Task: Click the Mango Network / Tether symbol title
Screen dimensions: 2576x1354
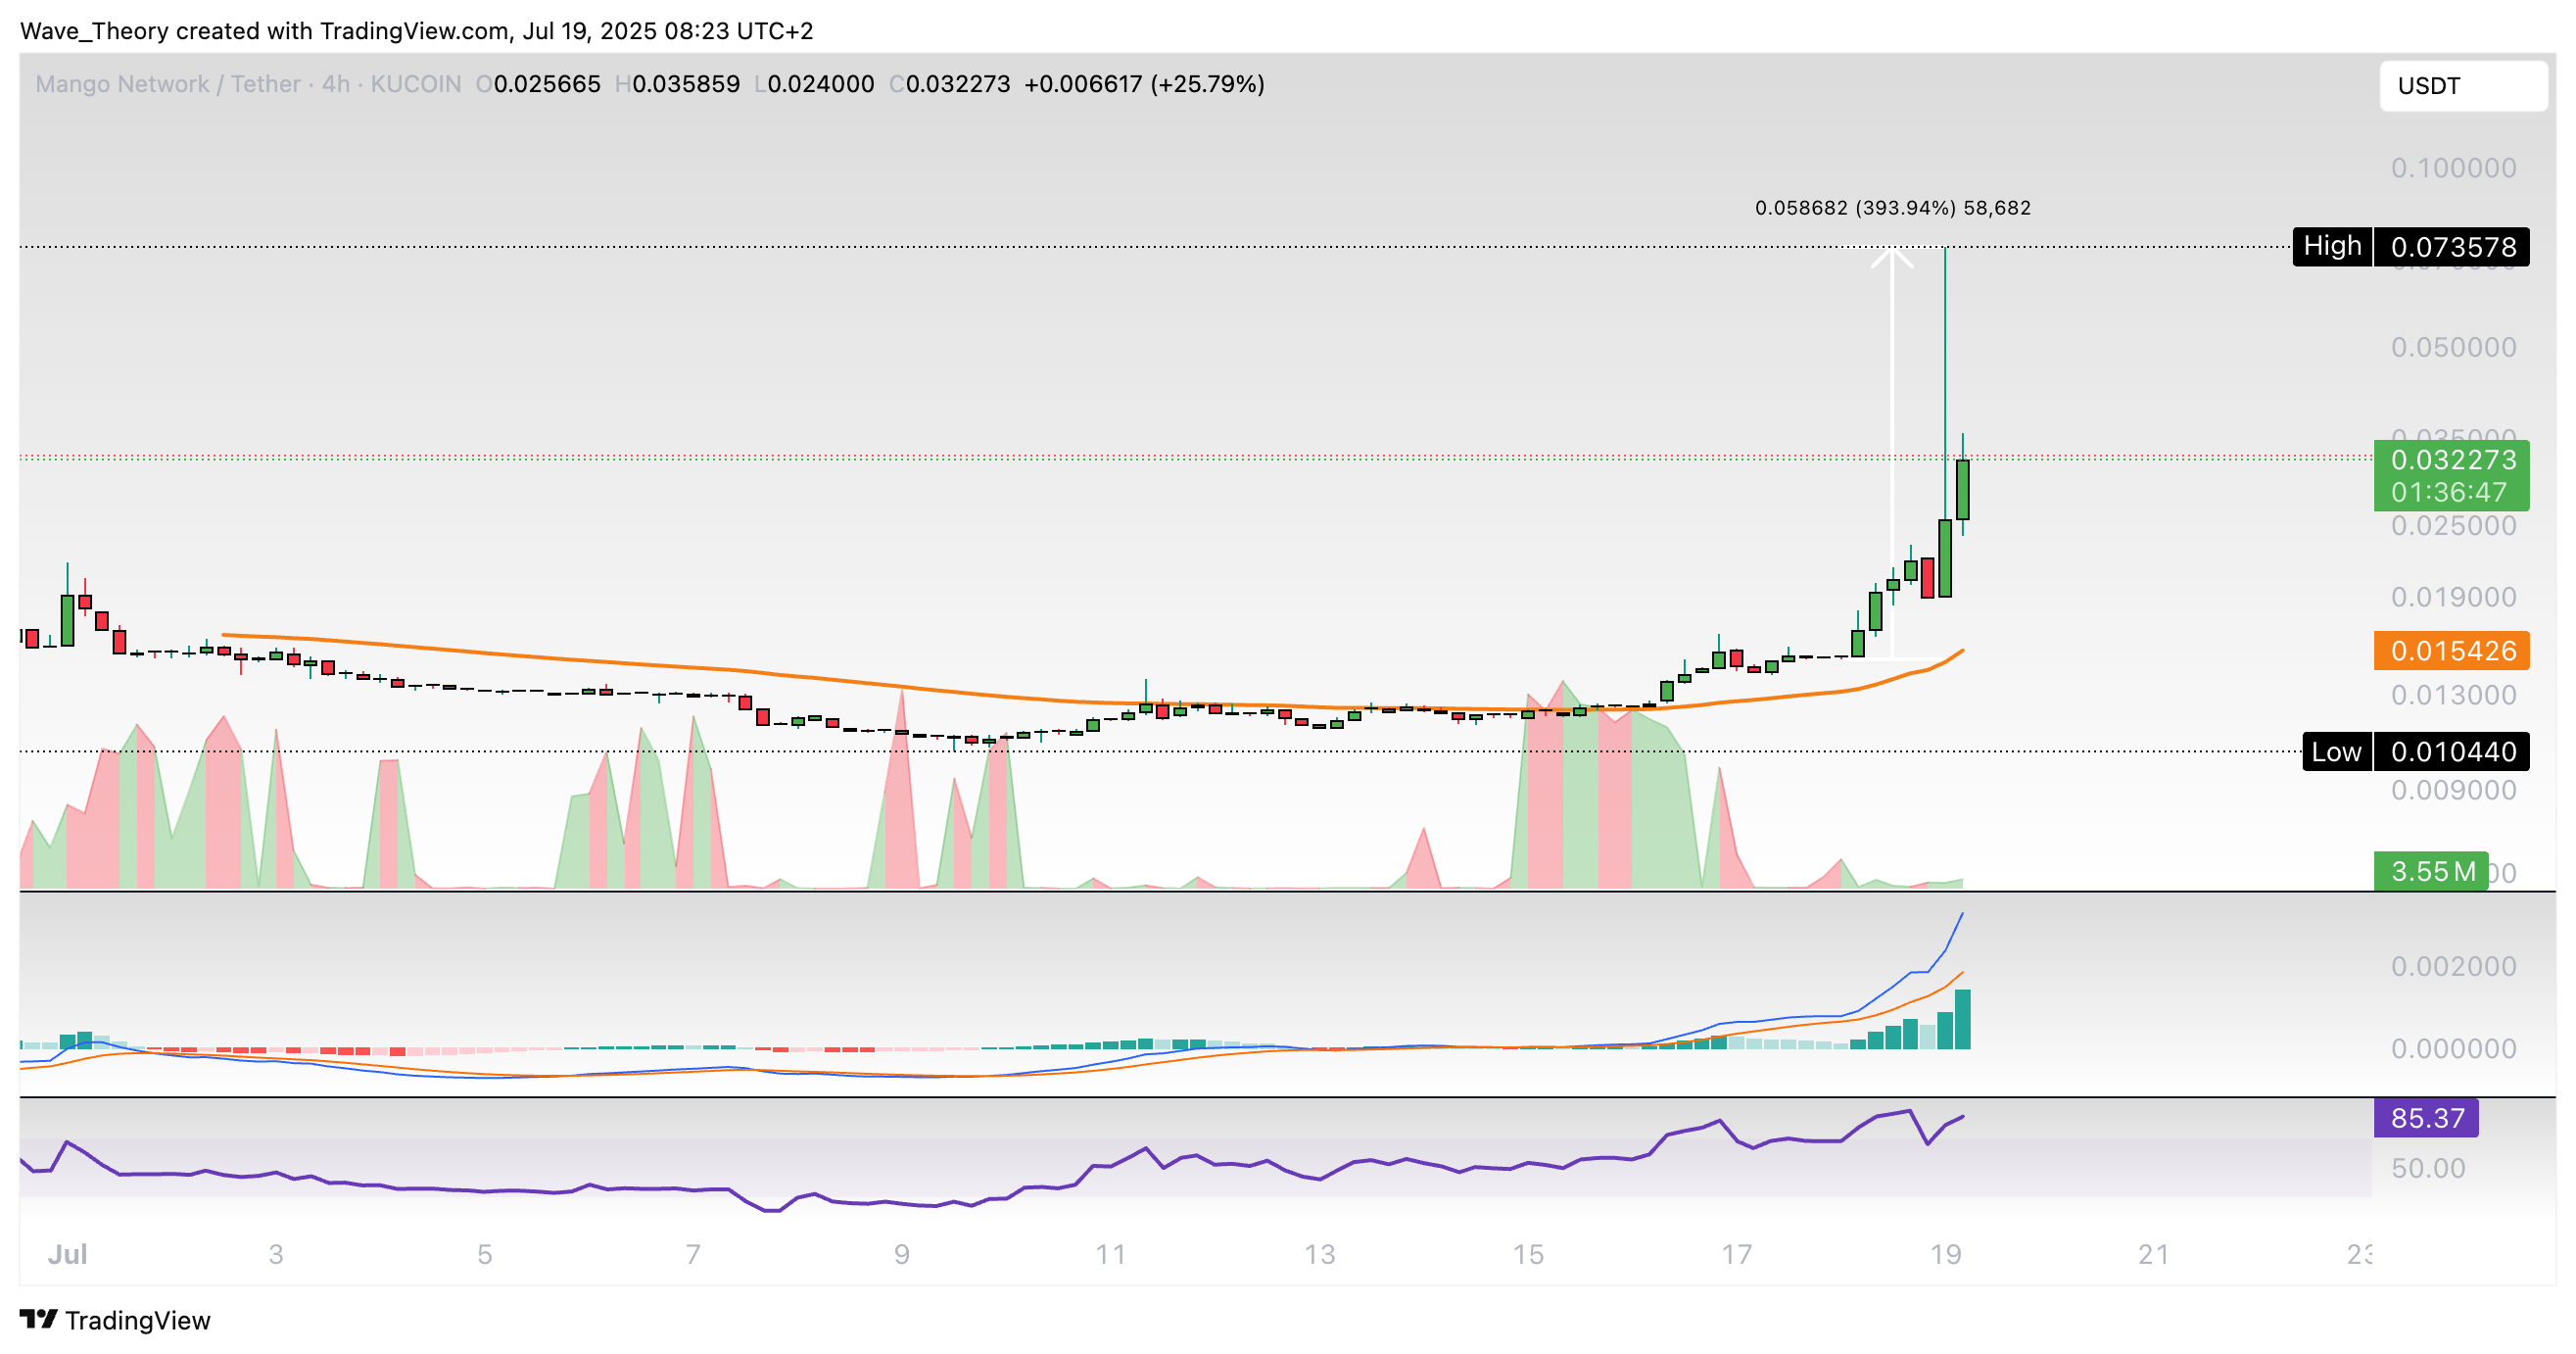Action: point(167,84)
